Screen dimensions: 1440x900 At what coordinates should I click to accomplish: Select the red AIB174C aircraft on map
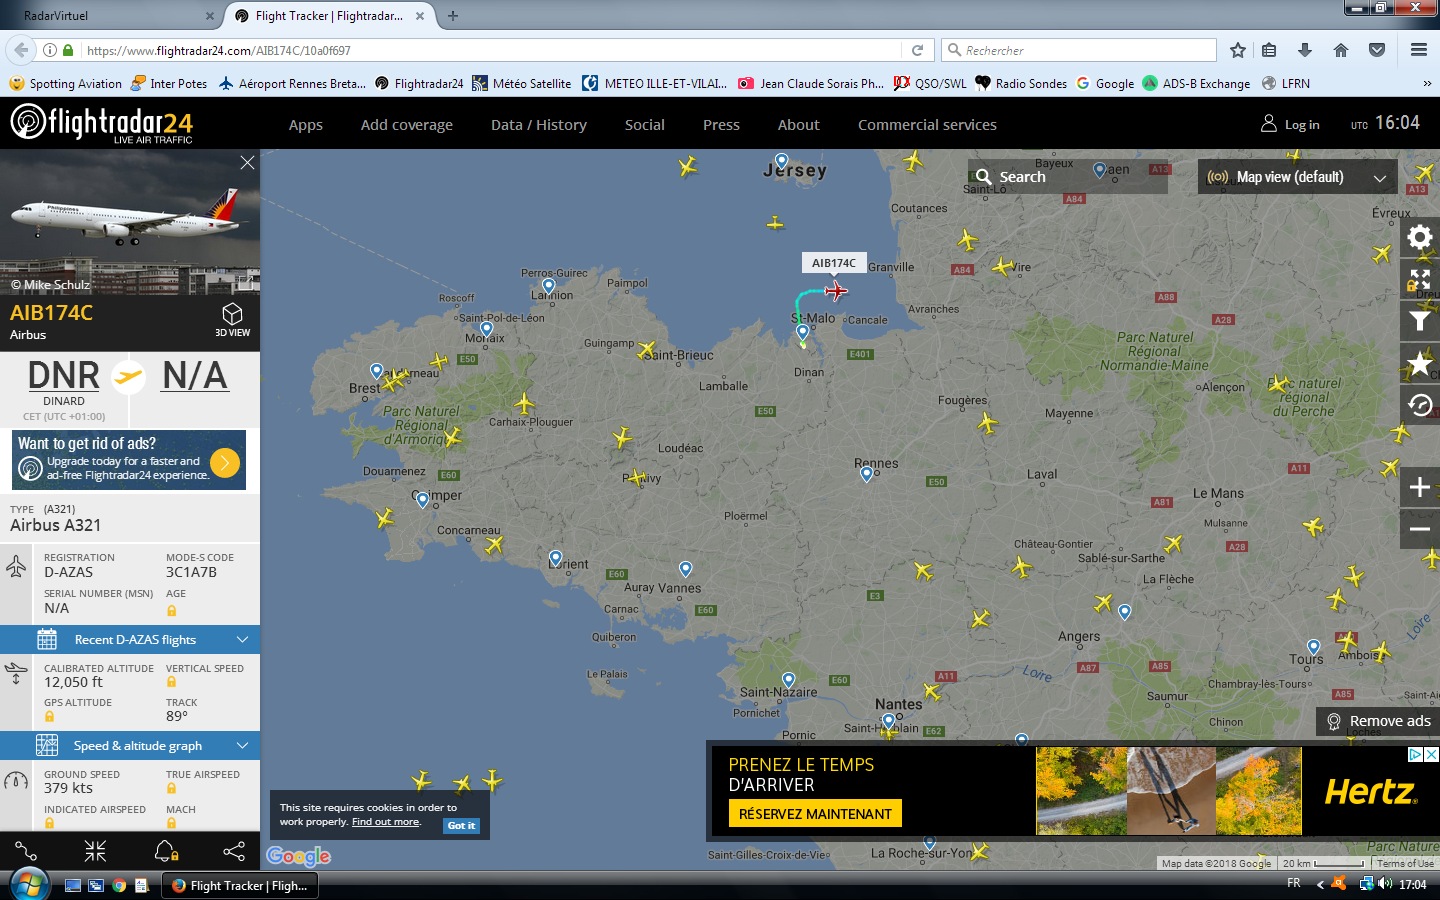tap(836, 291)
